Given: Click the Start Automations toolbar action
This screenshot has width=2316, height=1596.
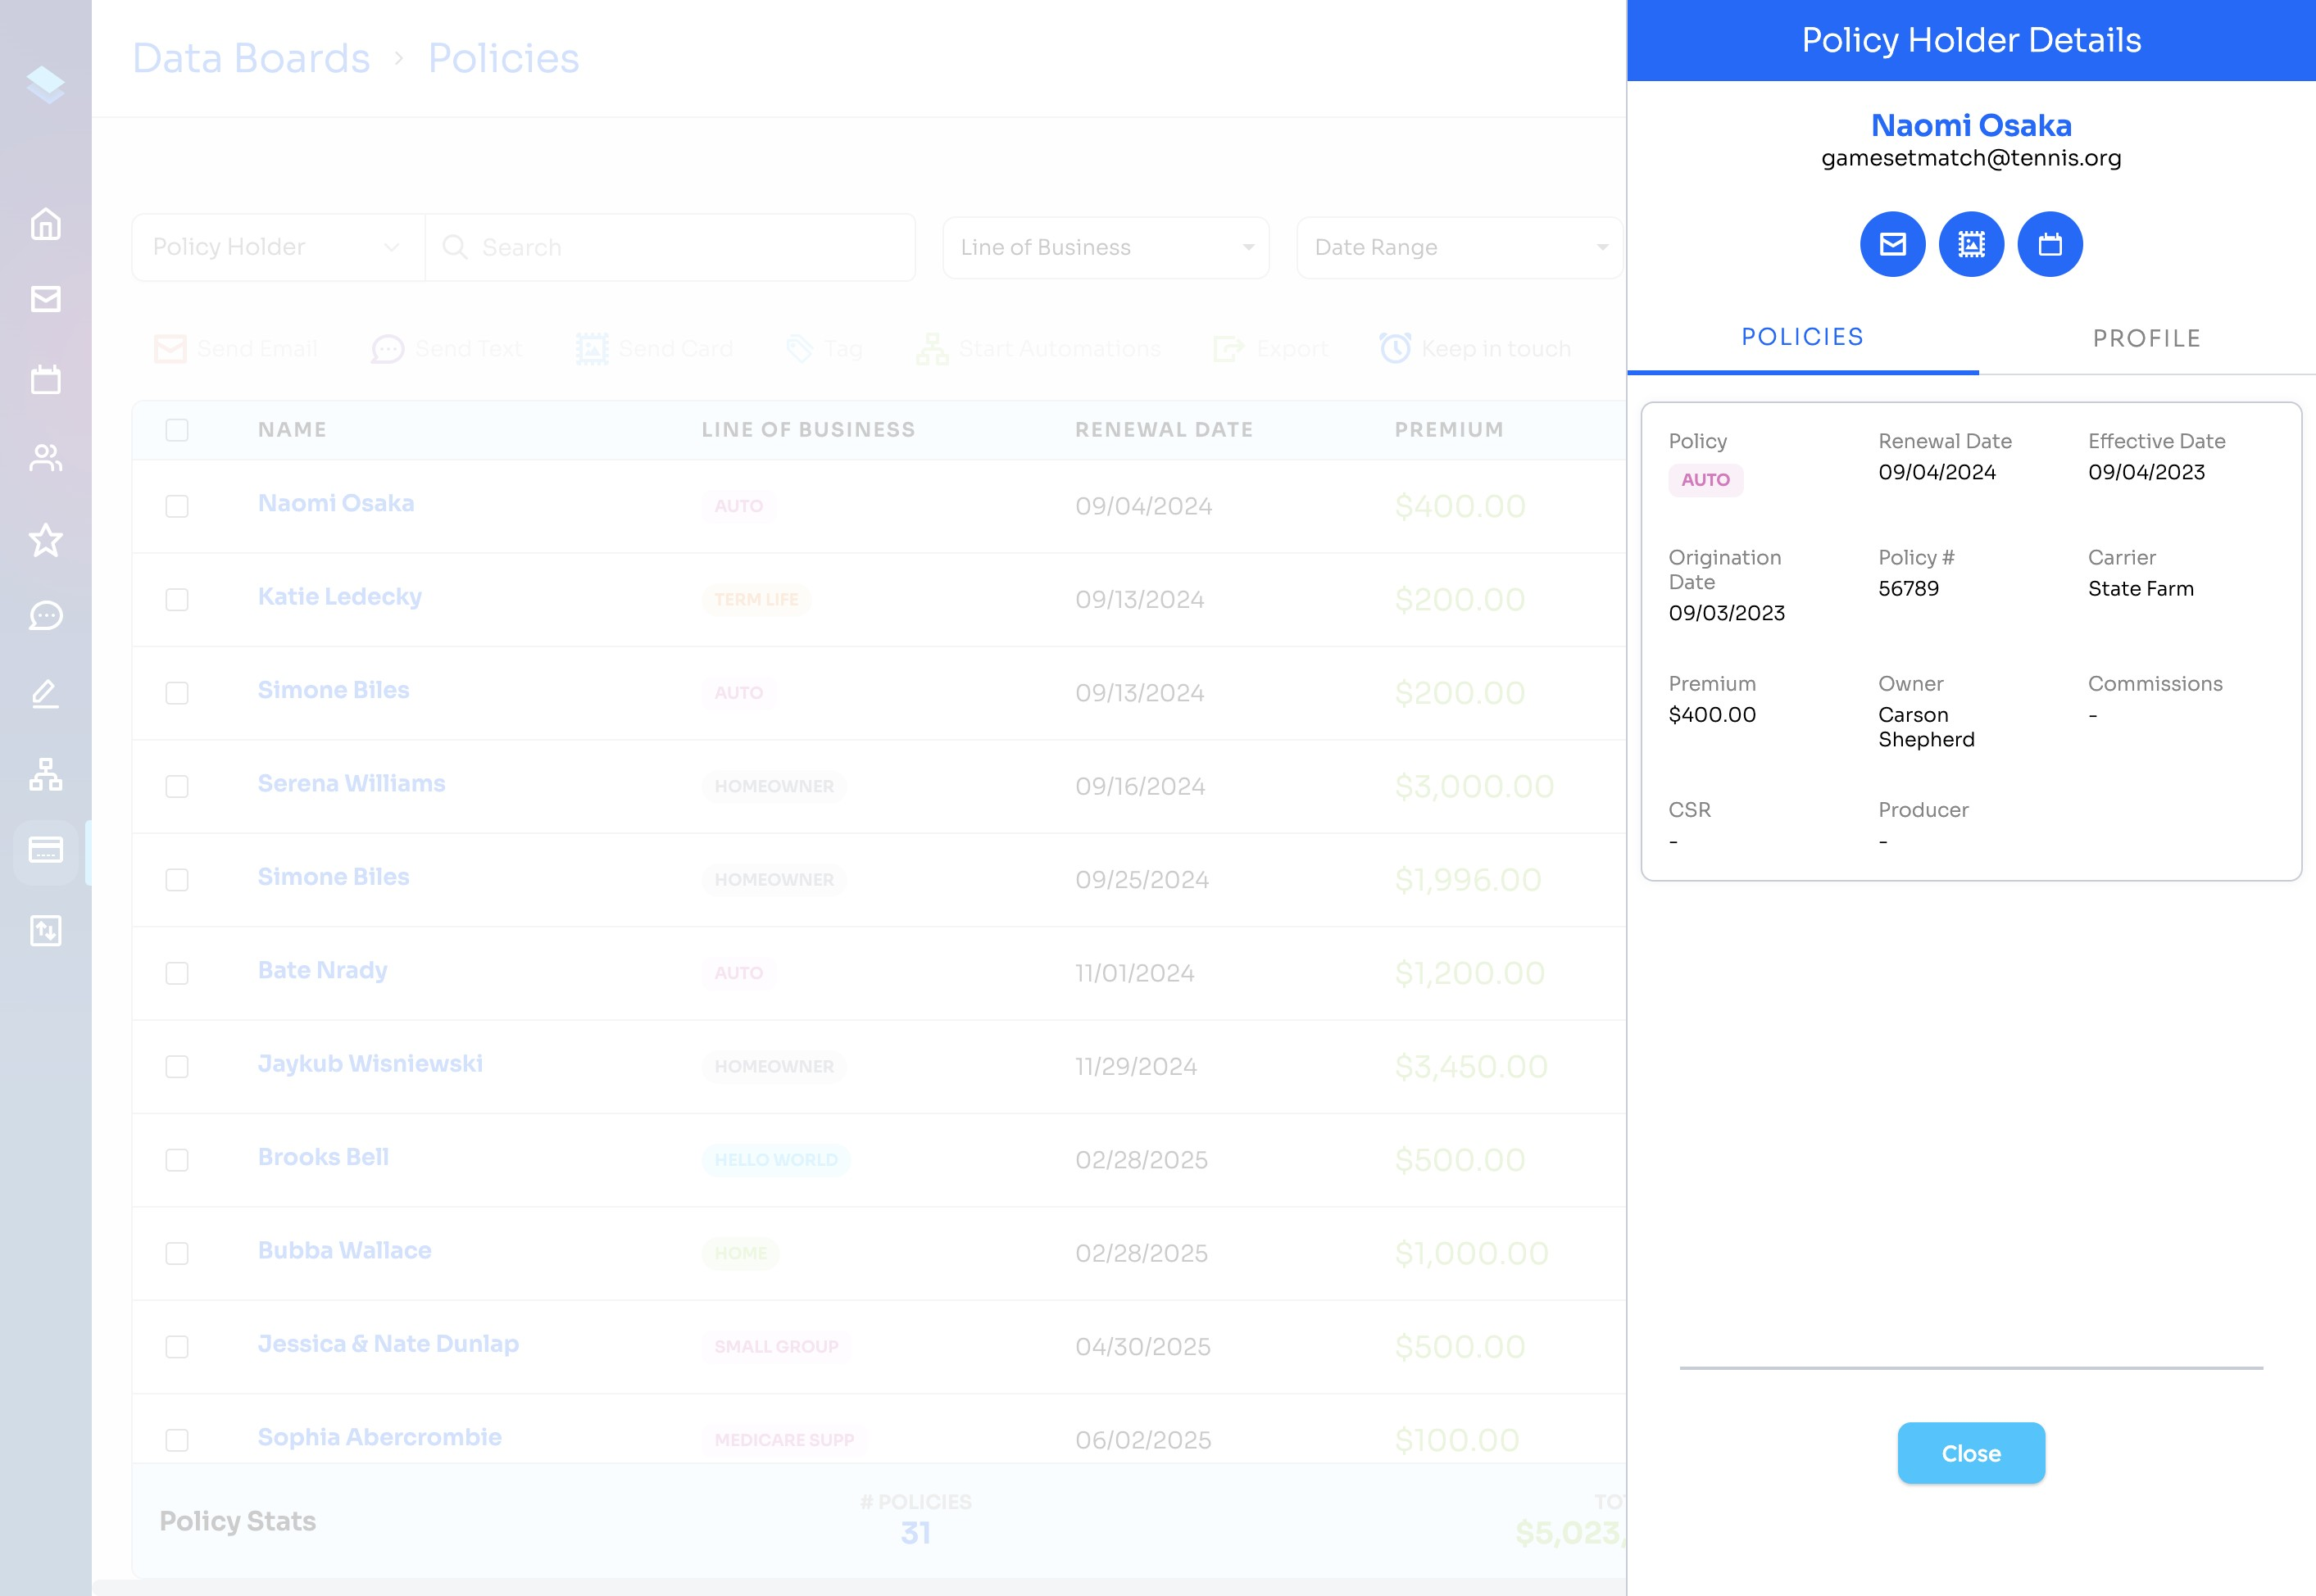Looking at the screenshot, I should coord(1039,349).
